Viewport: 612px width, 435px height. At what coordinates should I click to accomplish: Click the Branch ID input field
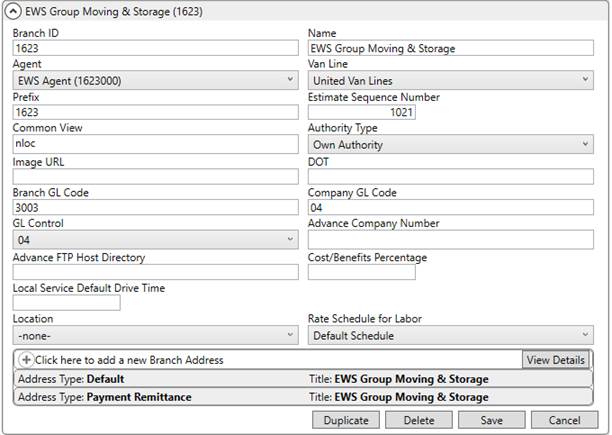tap(155, 48)
